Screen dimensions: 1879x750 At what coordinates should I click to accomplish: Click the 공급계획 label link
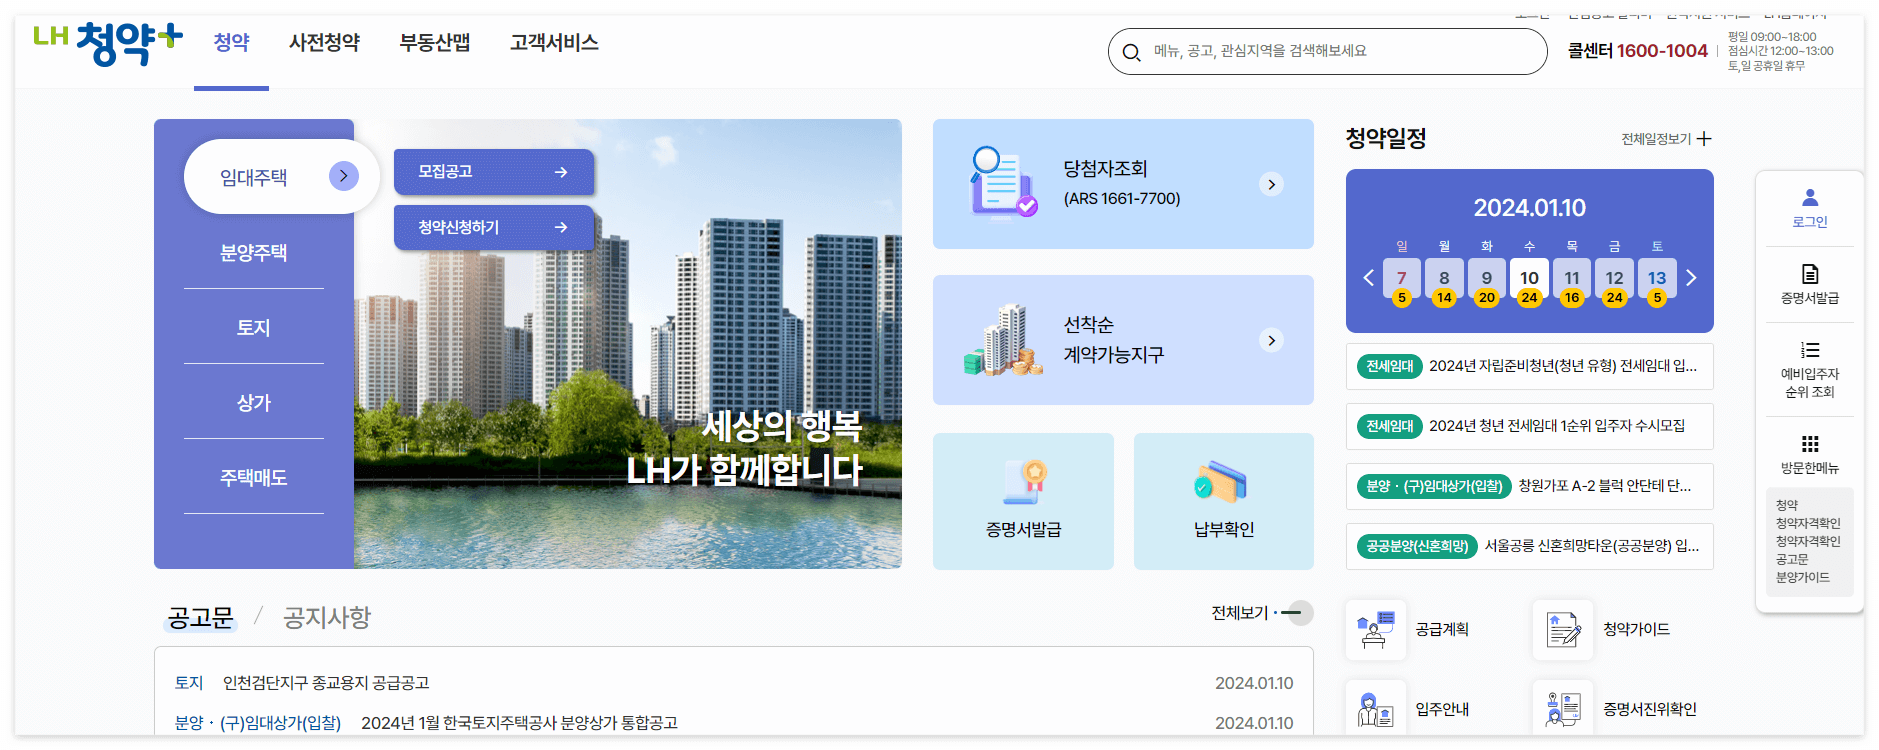tap(1442, 630)
